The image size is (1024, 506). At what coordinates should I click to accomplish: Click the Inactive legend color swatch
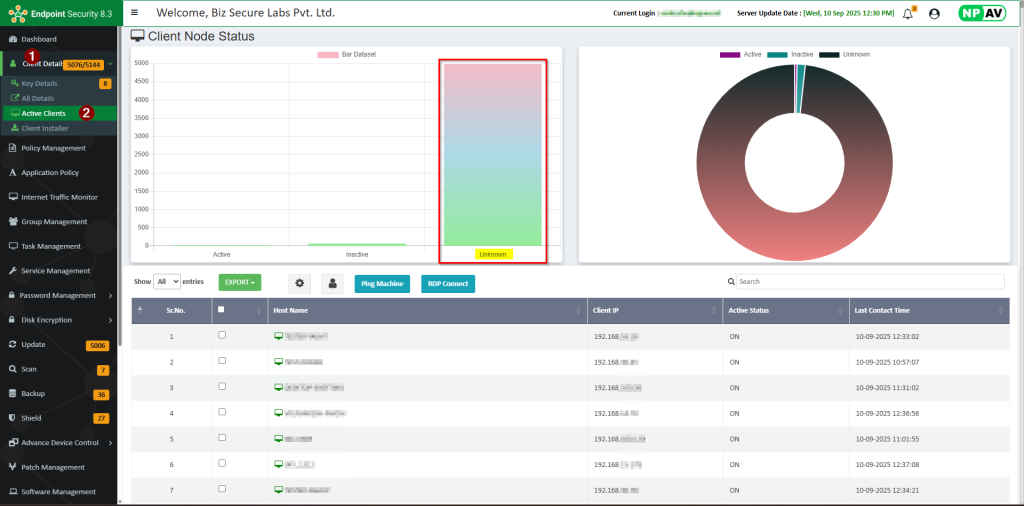[776, 54]
